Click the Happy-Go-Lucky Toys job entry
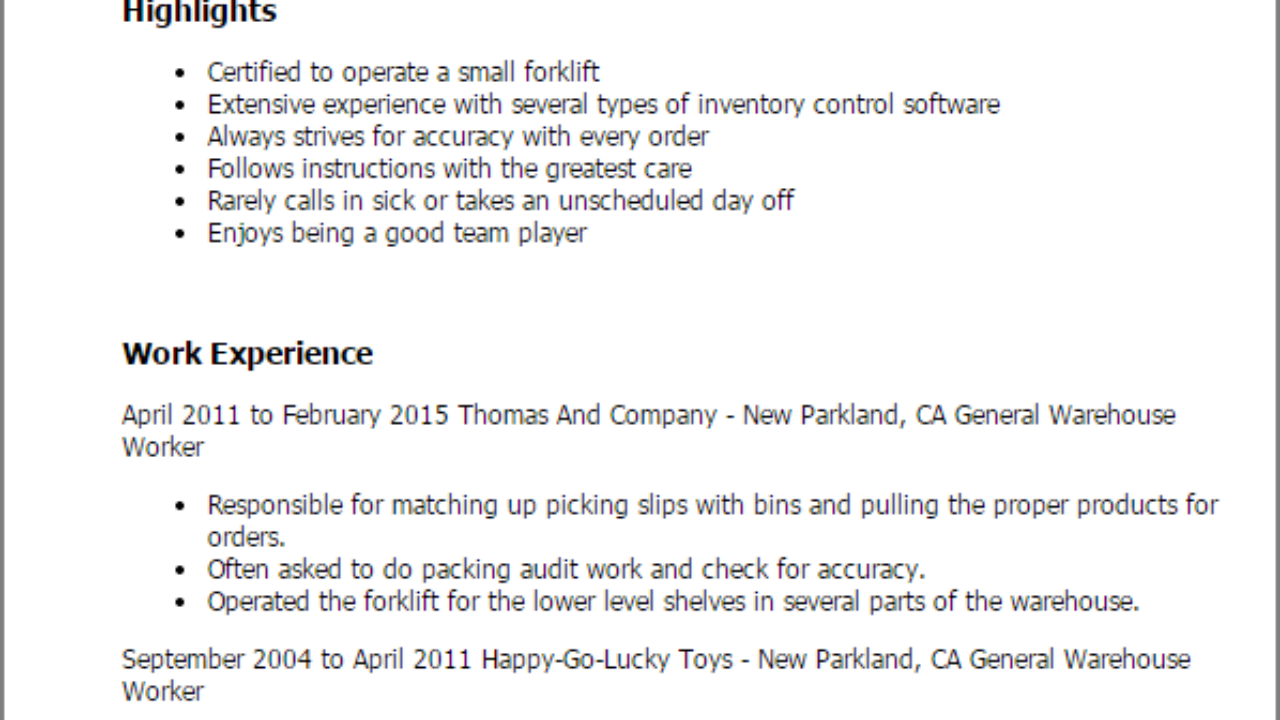Screen dimensions: 1280x720 pyautogui.click(x=656, y=675)
